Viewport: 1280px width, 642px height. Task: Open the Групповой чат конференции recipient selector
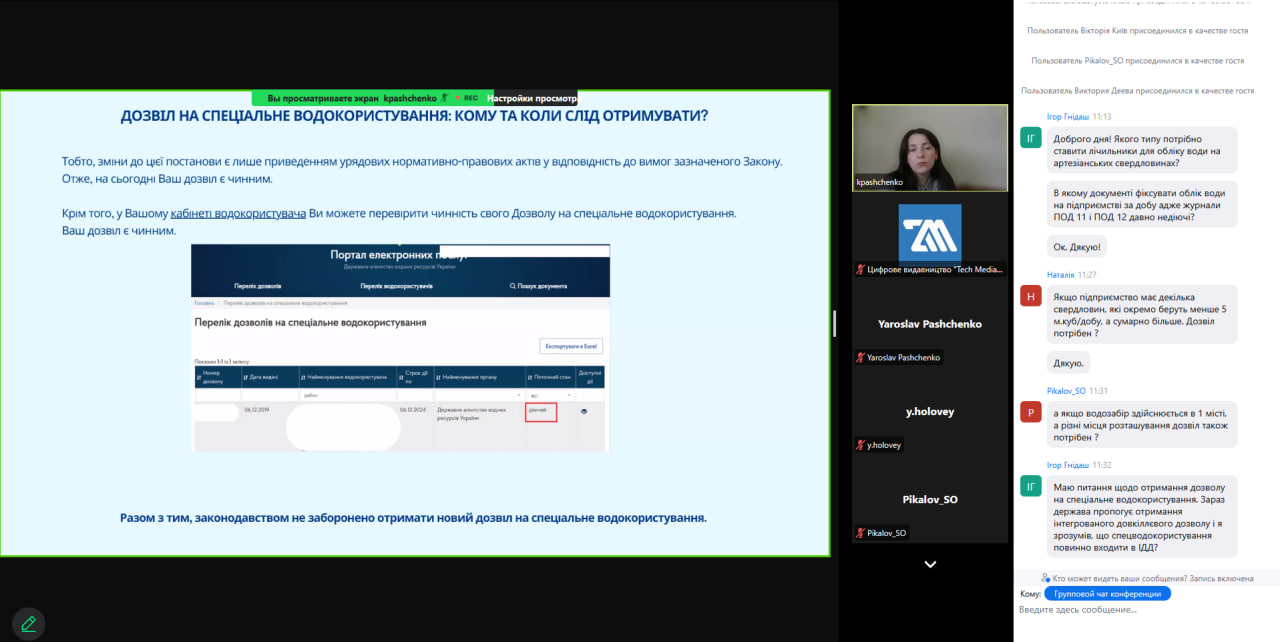click(x=1107, y=594)
